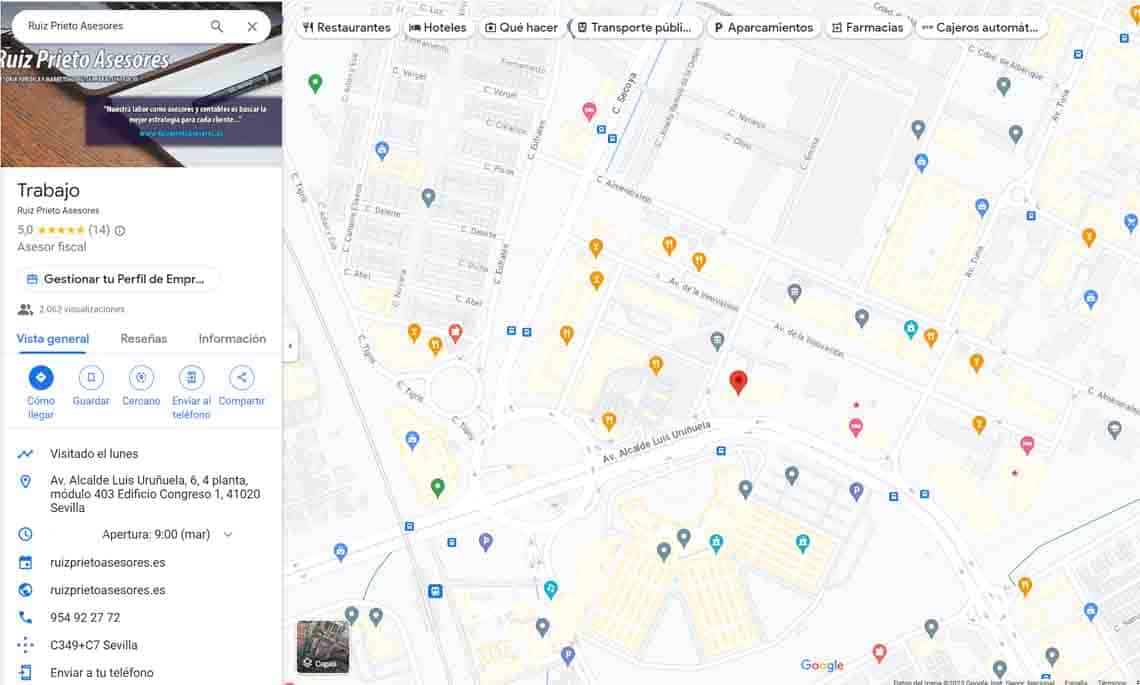Switch to the Reseñas tab
This screenshot has width=1140, height=685.
click(x=143, y=339)
